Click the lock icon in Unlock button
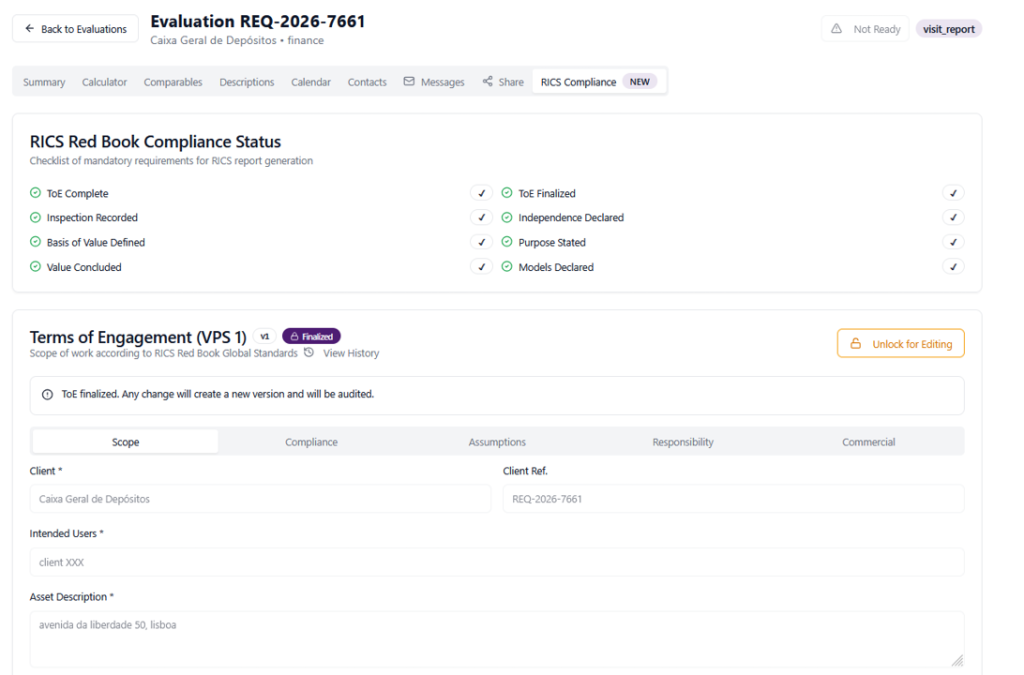This screenshot has width=1024, height=675. pyautogui.click(x=855, y=344)
